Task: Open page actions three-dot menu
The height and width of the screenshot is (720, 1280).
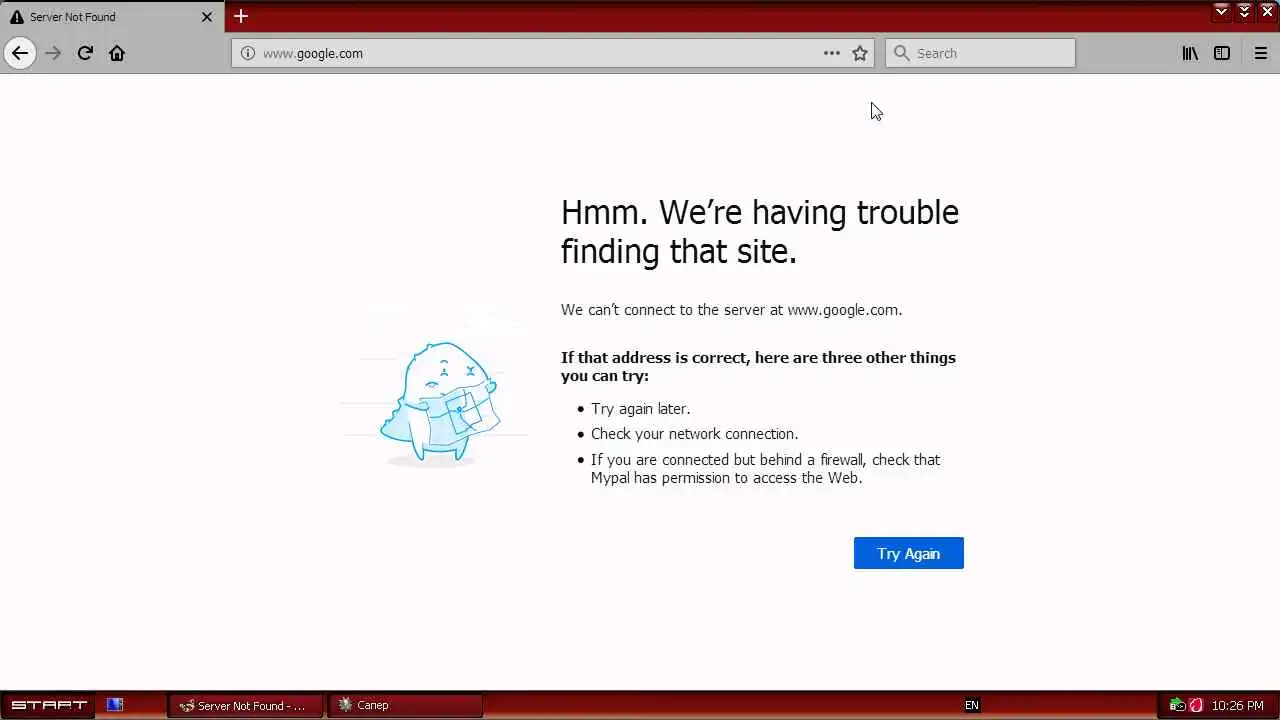Action: click(832, 53)
